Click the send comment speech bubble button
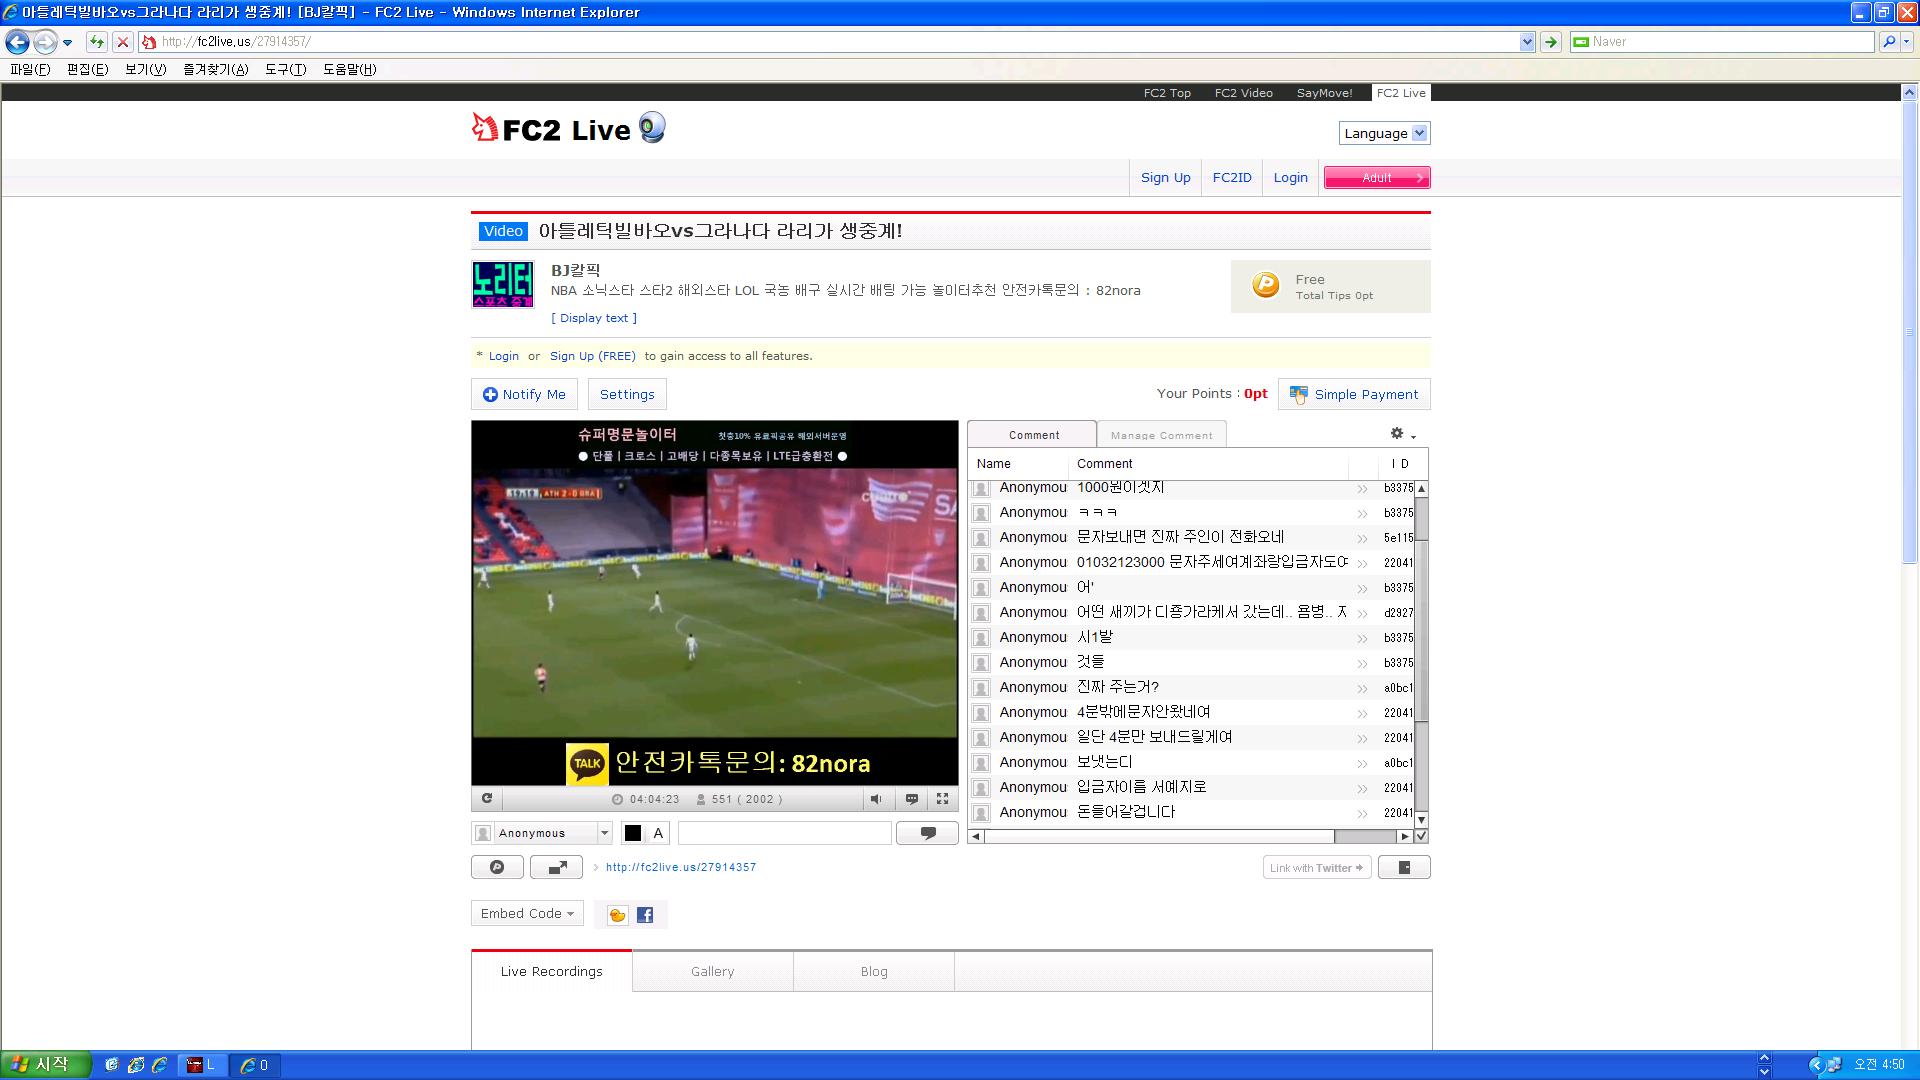Viewport: 1920px width, 1080px height. tap(927, 833)
